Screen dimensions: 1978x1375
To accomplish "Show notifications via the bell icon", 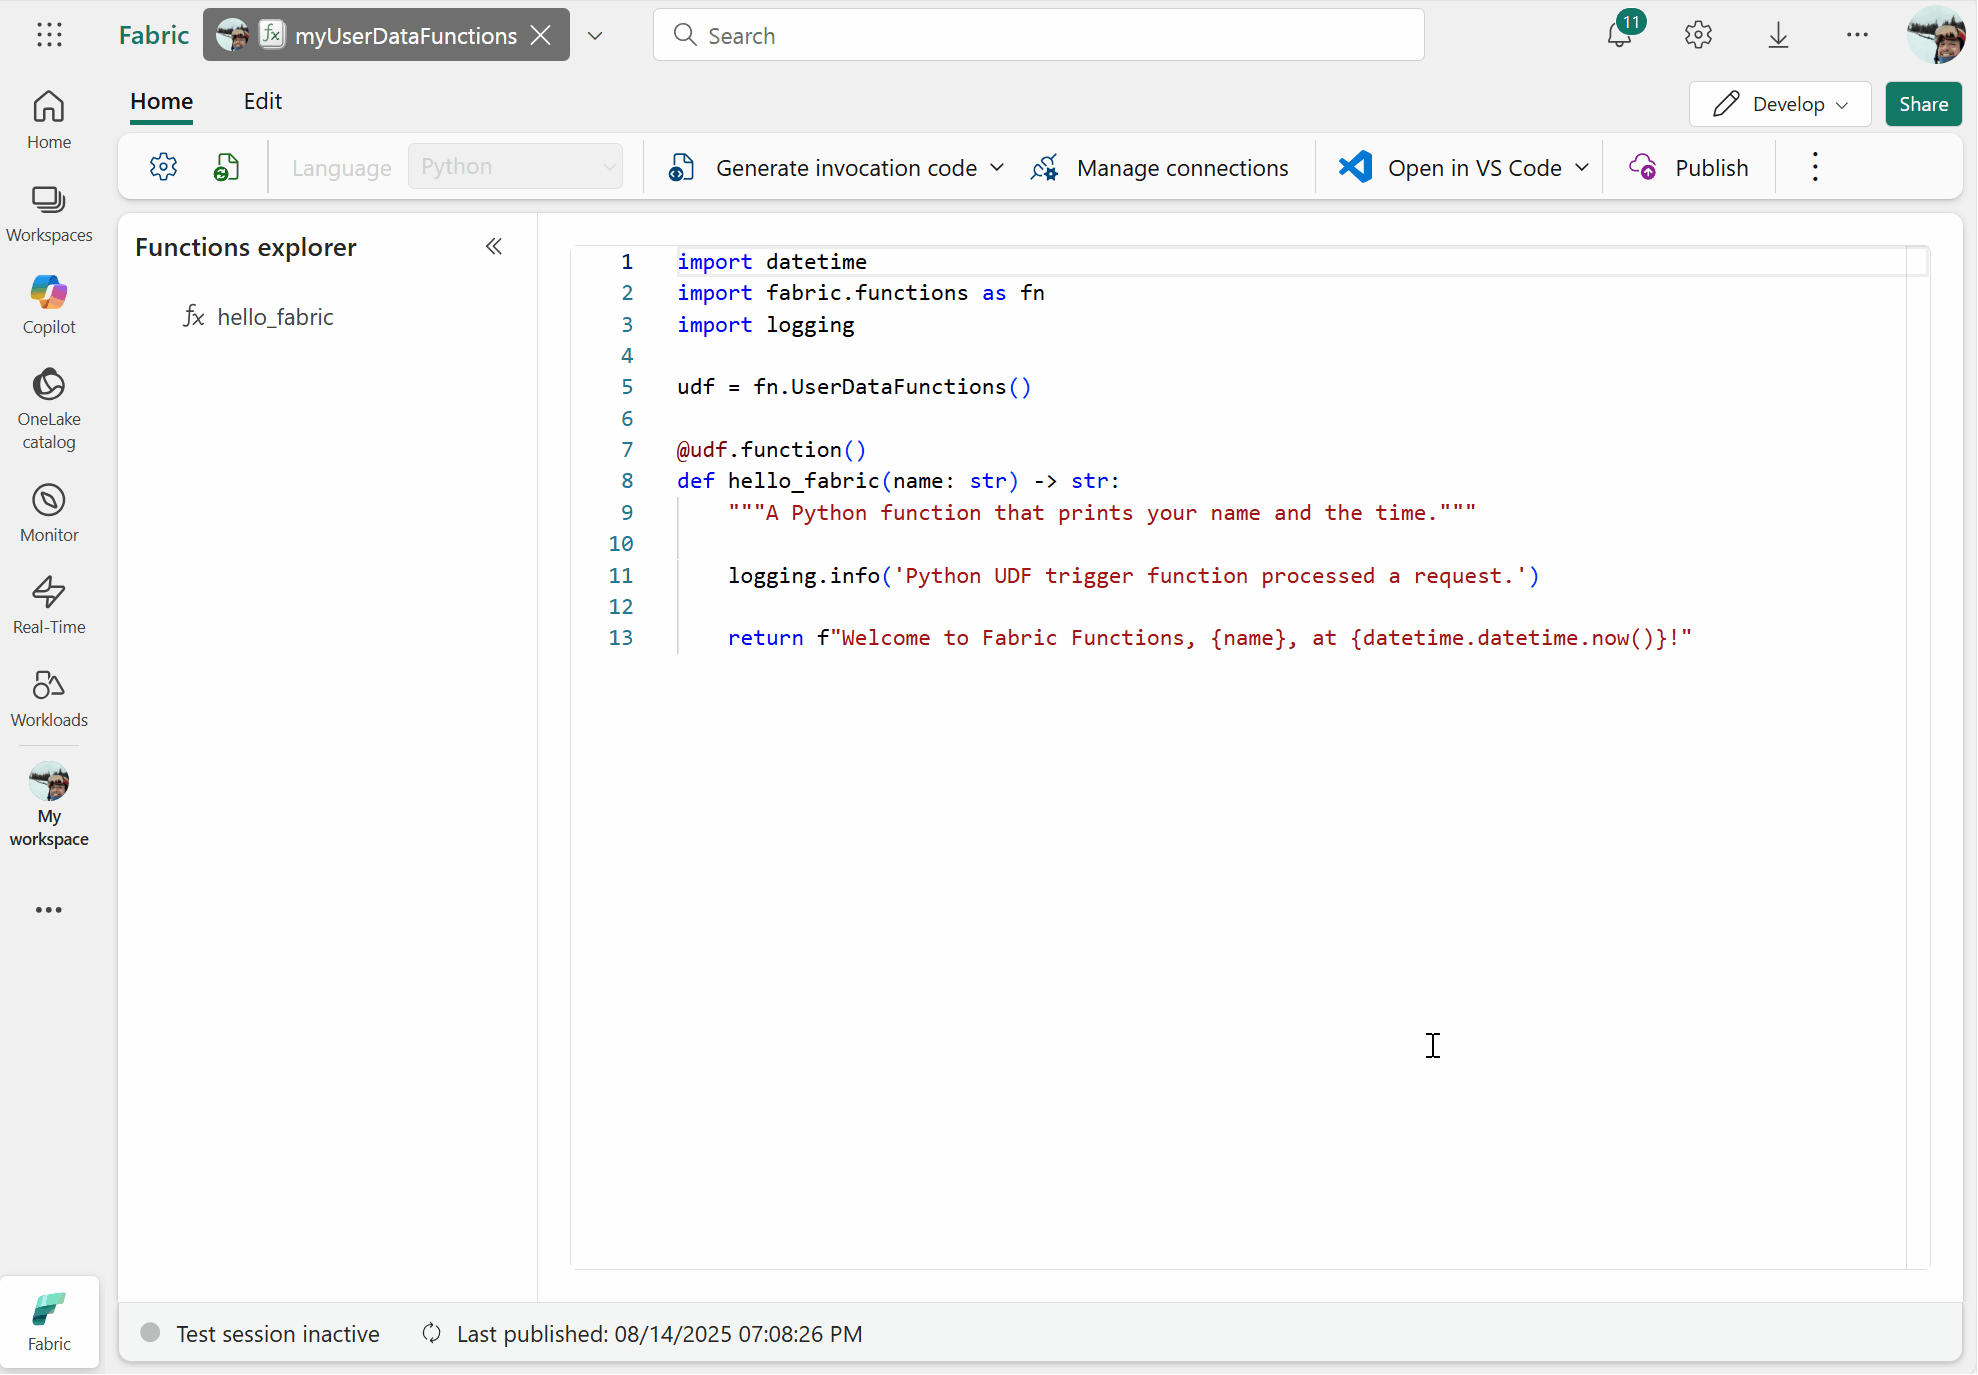I will (x=1620, y=34).
